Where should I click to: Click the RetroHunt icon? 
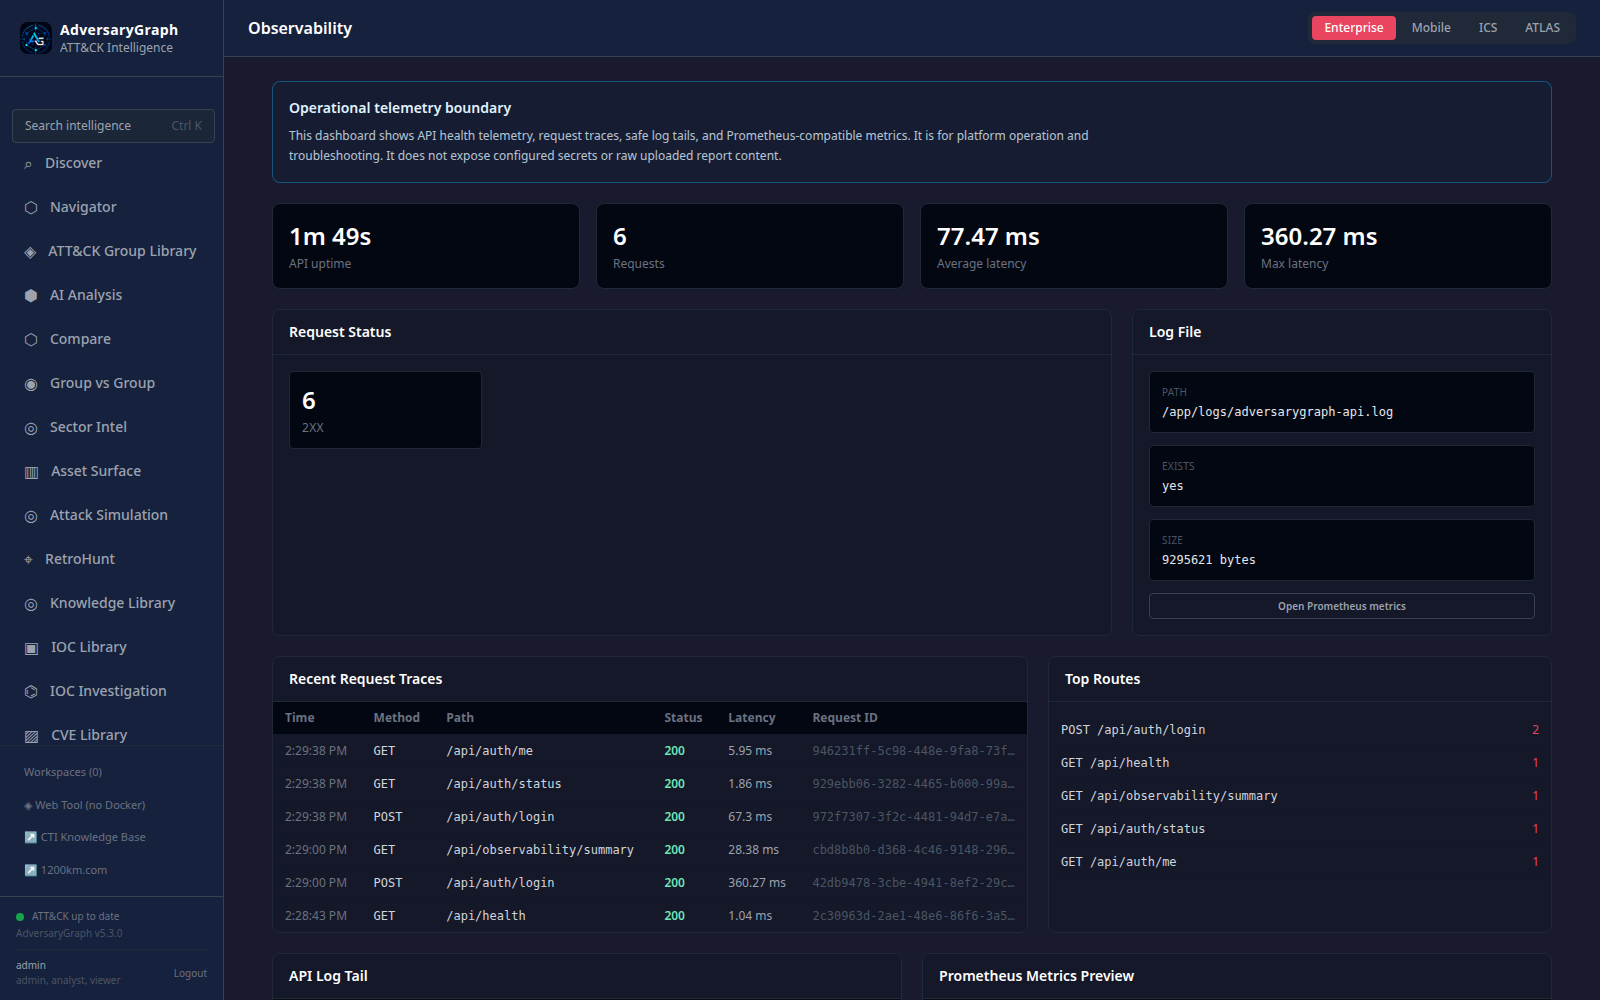tap(28, 560)
